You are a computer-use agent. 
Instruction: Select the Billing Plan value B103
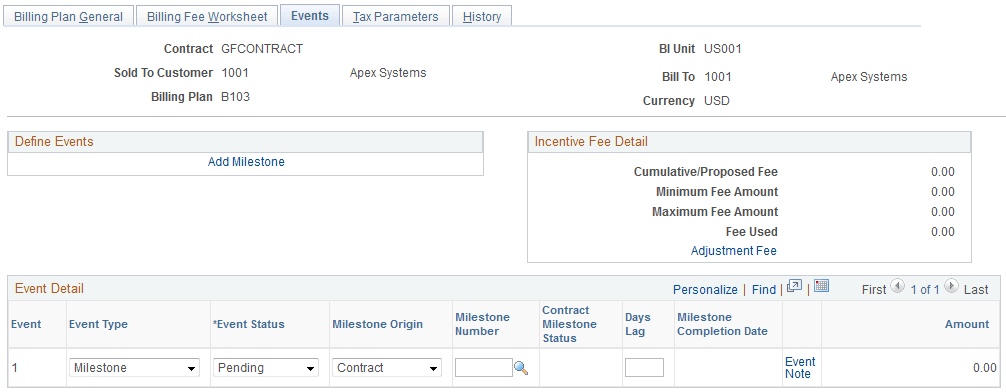[x=235, y=98]
